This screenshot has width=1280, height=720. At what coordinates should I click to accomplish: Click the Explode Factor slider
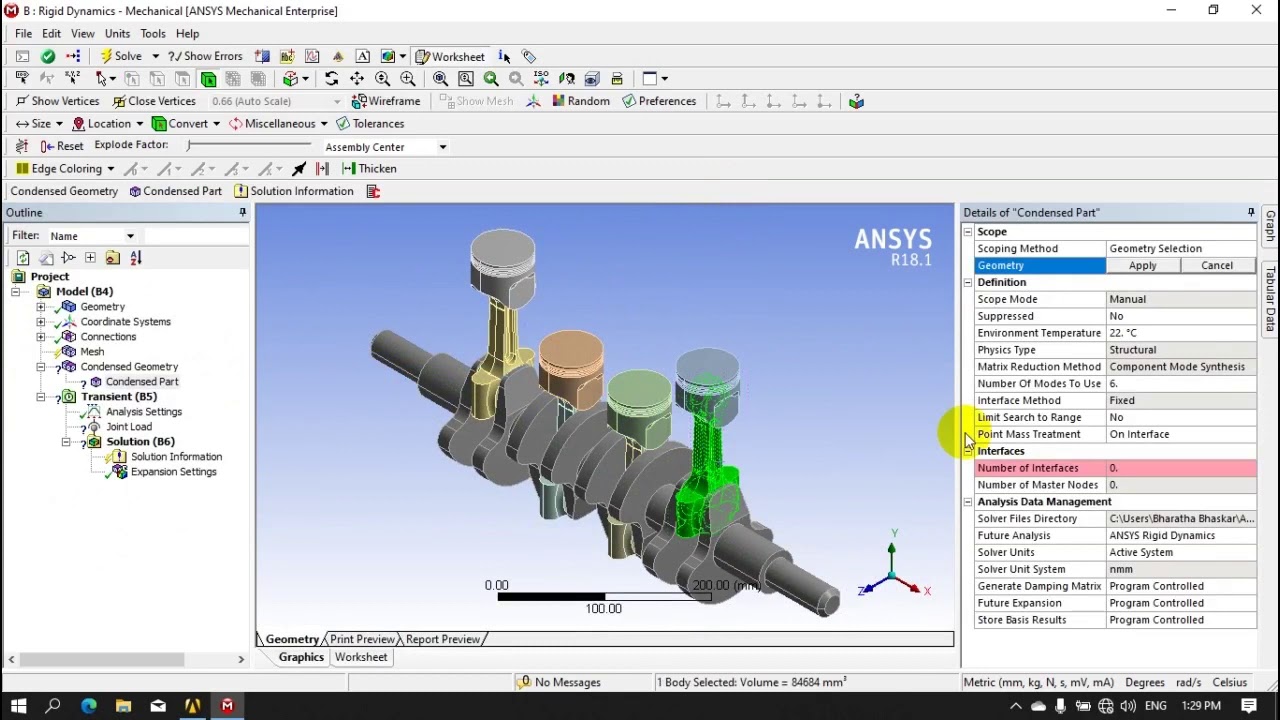click(x=248, y=146)
